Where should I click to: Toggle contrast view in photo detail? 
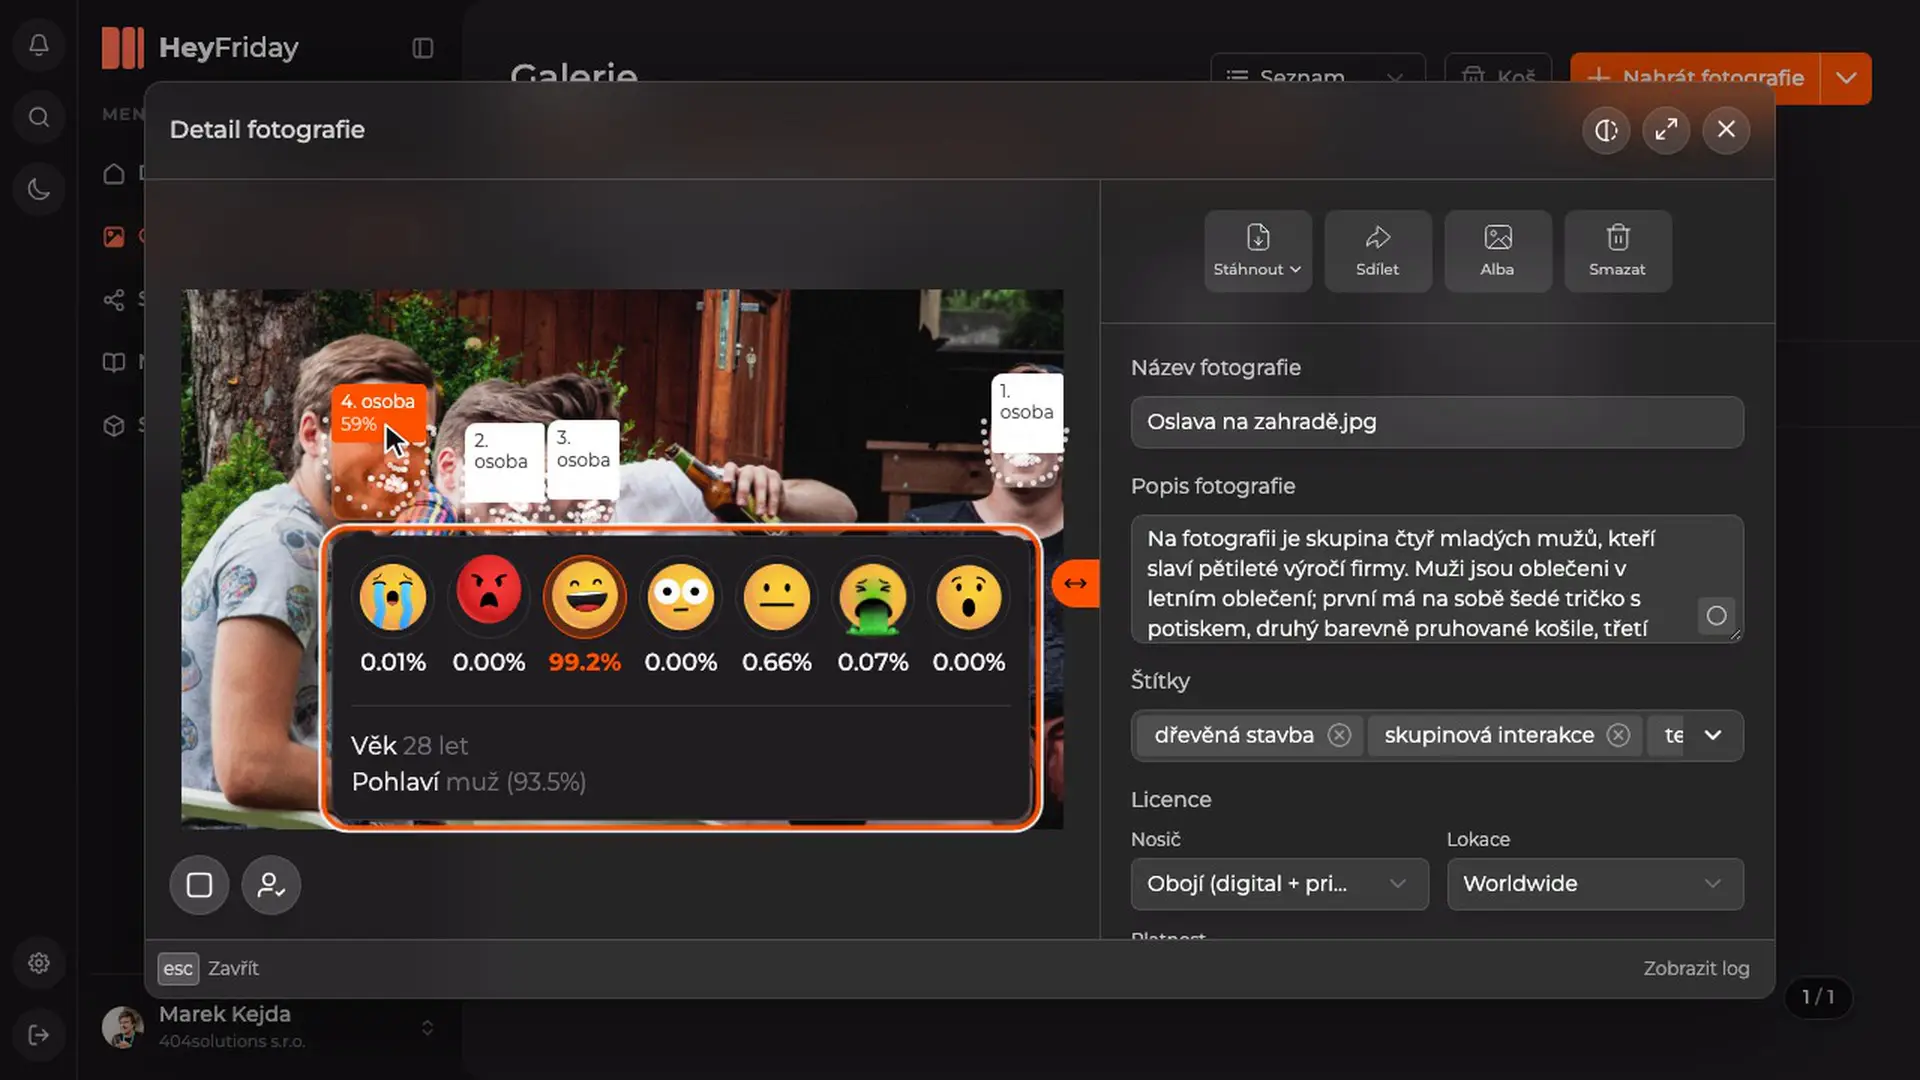[1606, 130]
